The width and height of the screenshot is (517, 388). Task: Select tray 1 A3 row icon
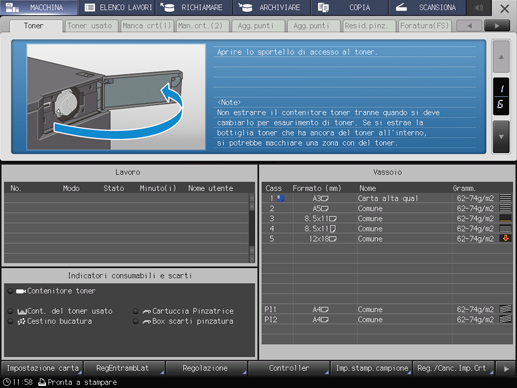coord(281,198)
